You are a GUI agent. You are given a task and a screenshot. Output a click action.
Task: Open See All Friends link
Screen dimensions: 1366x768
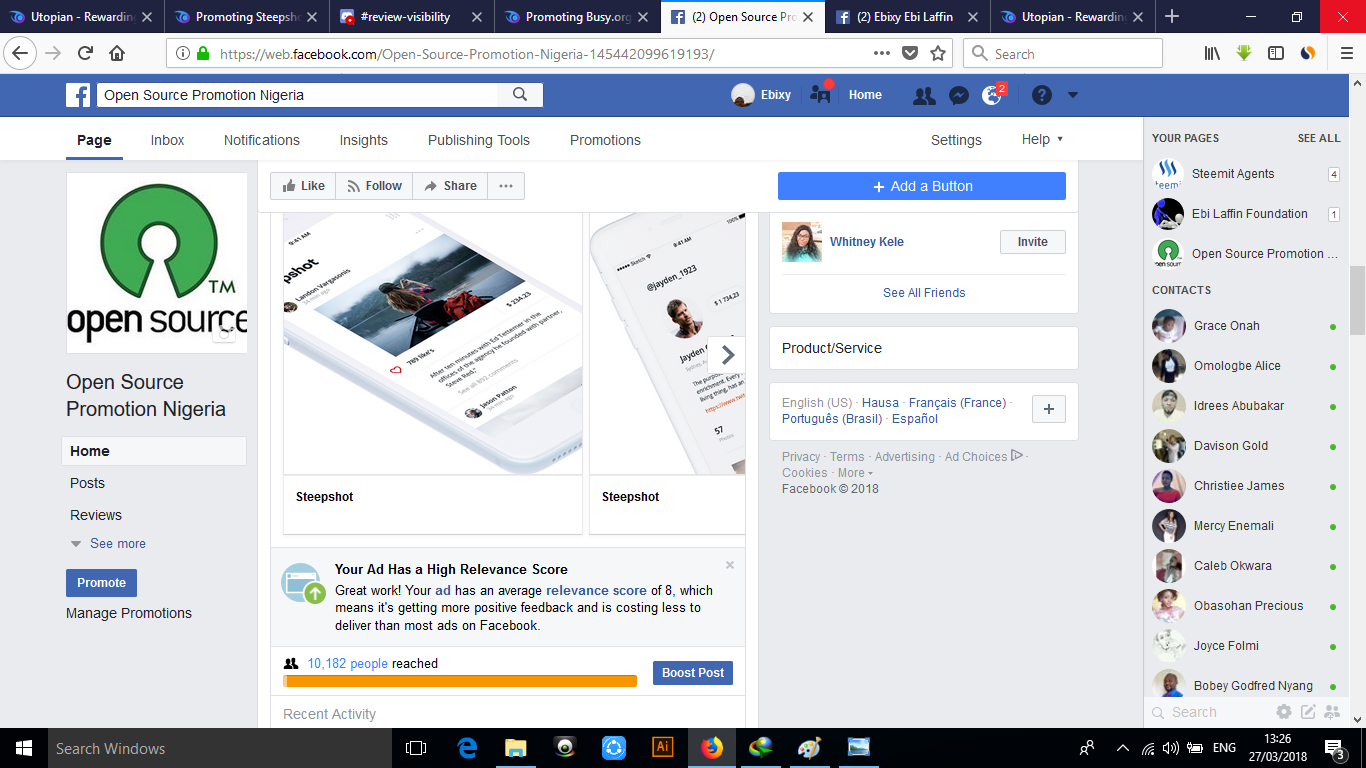coord(924,293)
